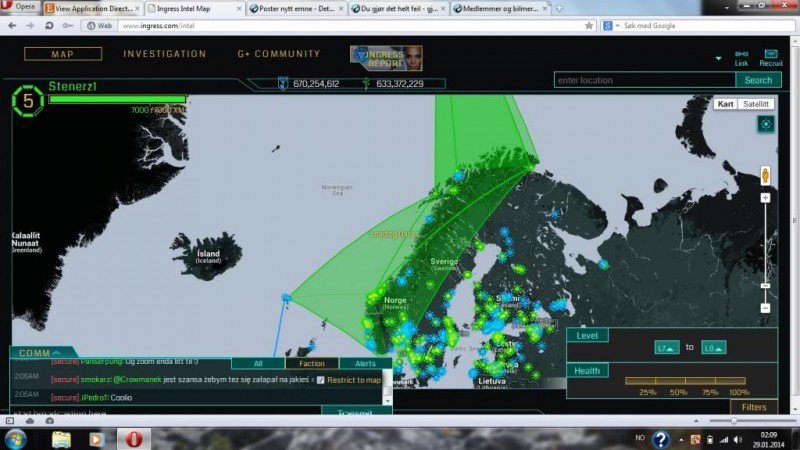Toggle the Restrict to map checkbox

pyautogui.click(x=320, y=380)
